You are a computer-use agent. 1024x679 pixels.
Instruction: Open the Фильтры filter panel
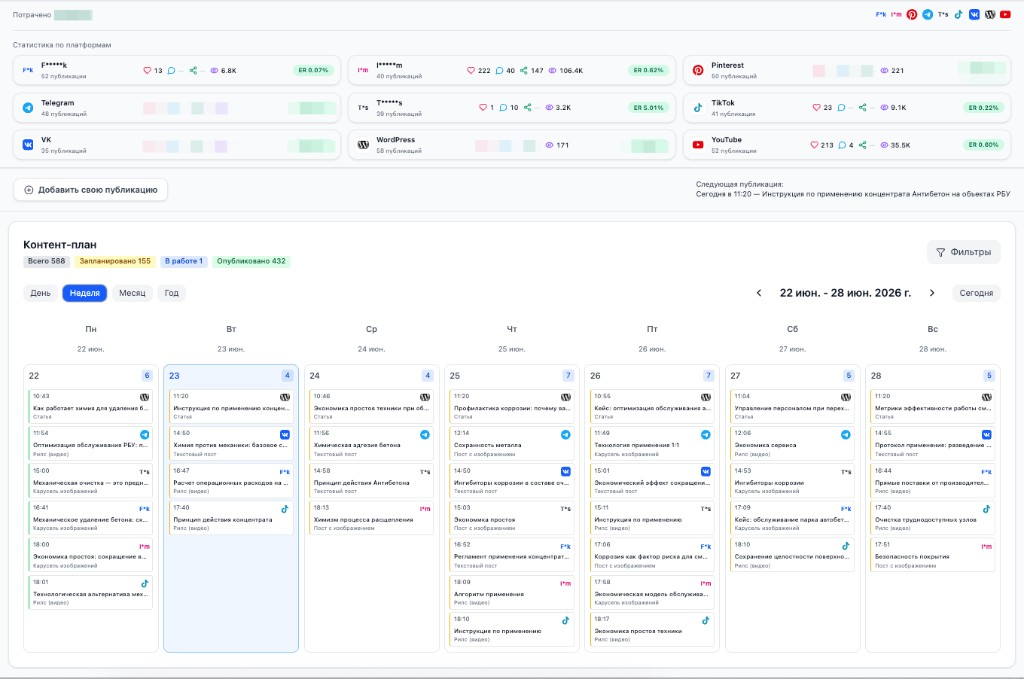click(963, 252)
